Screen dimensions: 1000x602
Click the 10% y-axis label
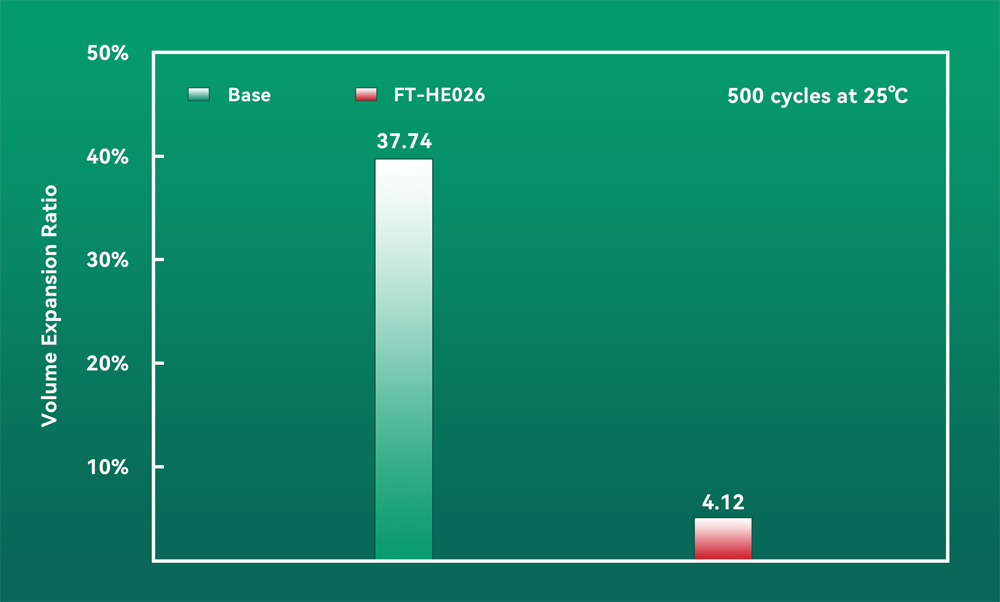(107, 467)
